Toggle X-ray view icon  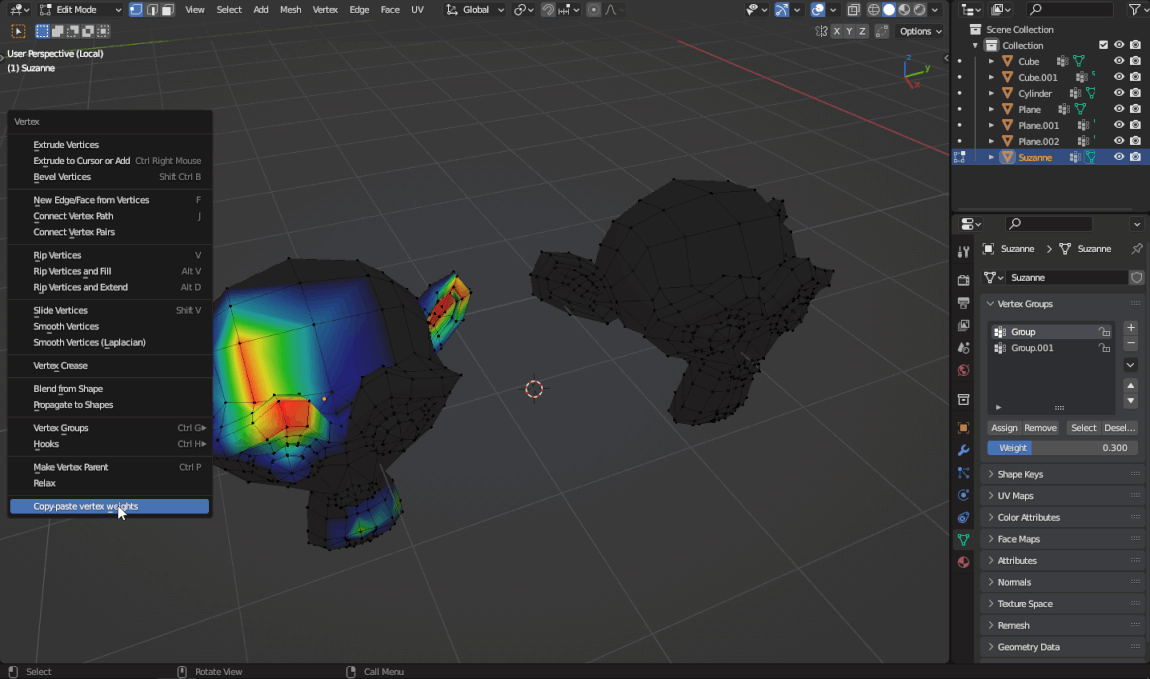[x=853, y=10]
